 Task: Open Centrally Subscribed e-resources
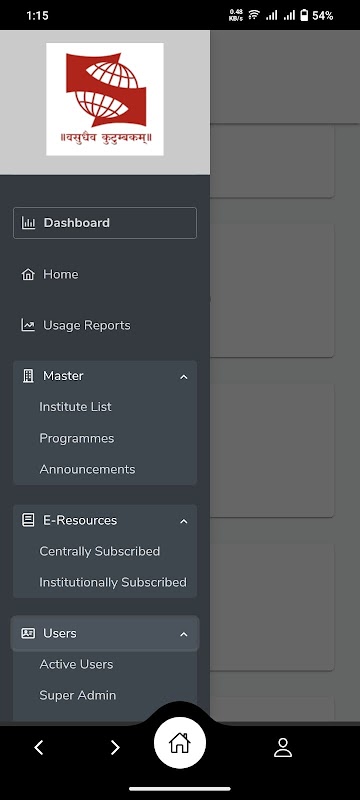pos(100,552)
